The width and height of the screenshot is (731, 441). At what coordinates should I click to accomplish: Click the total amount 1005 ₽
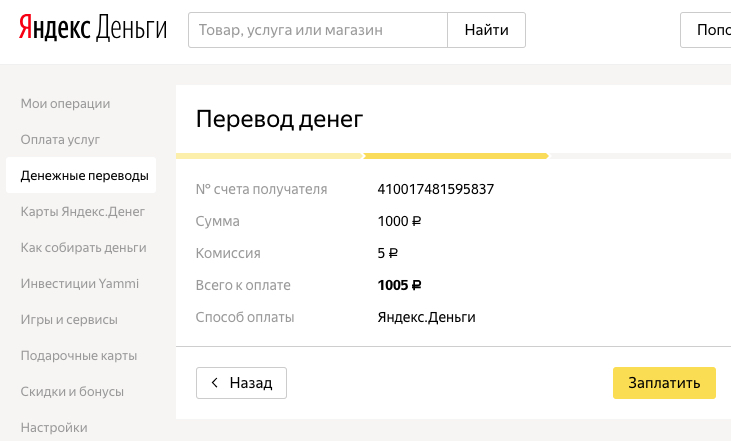[x=399, y=285]
